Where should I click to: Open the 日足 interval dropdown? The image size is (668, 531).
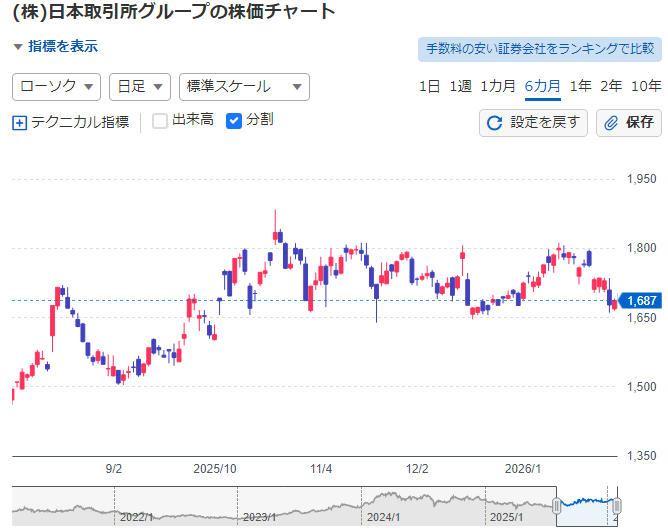pyautogui.click(x=140, y=87)
